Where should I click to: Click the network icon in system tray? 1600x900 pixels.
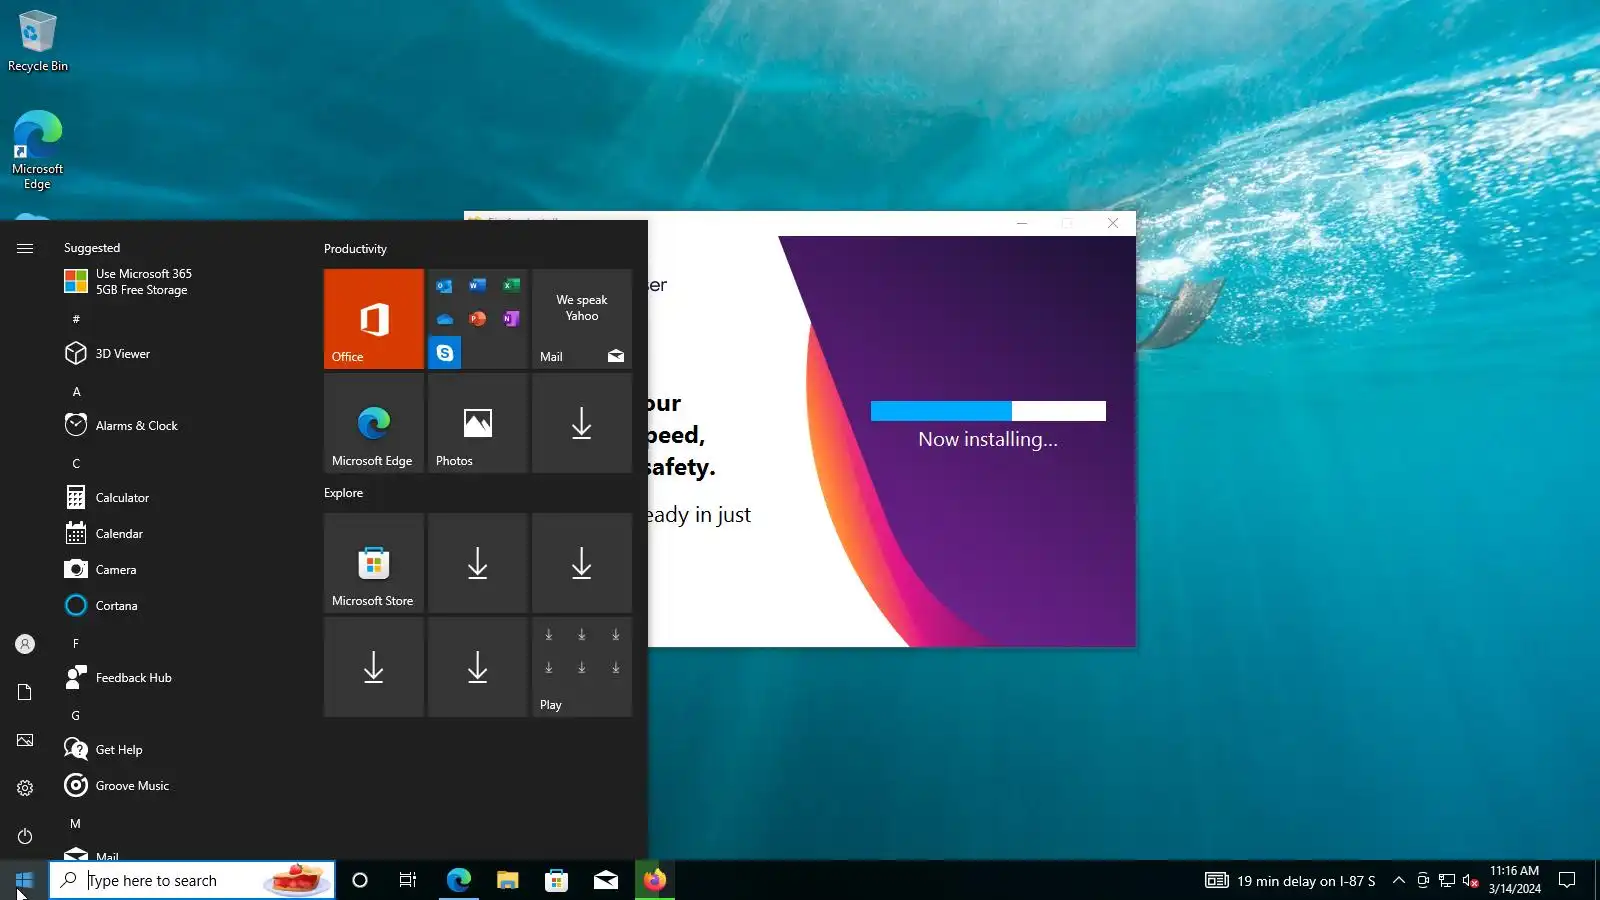click(x=1446, y=880)
